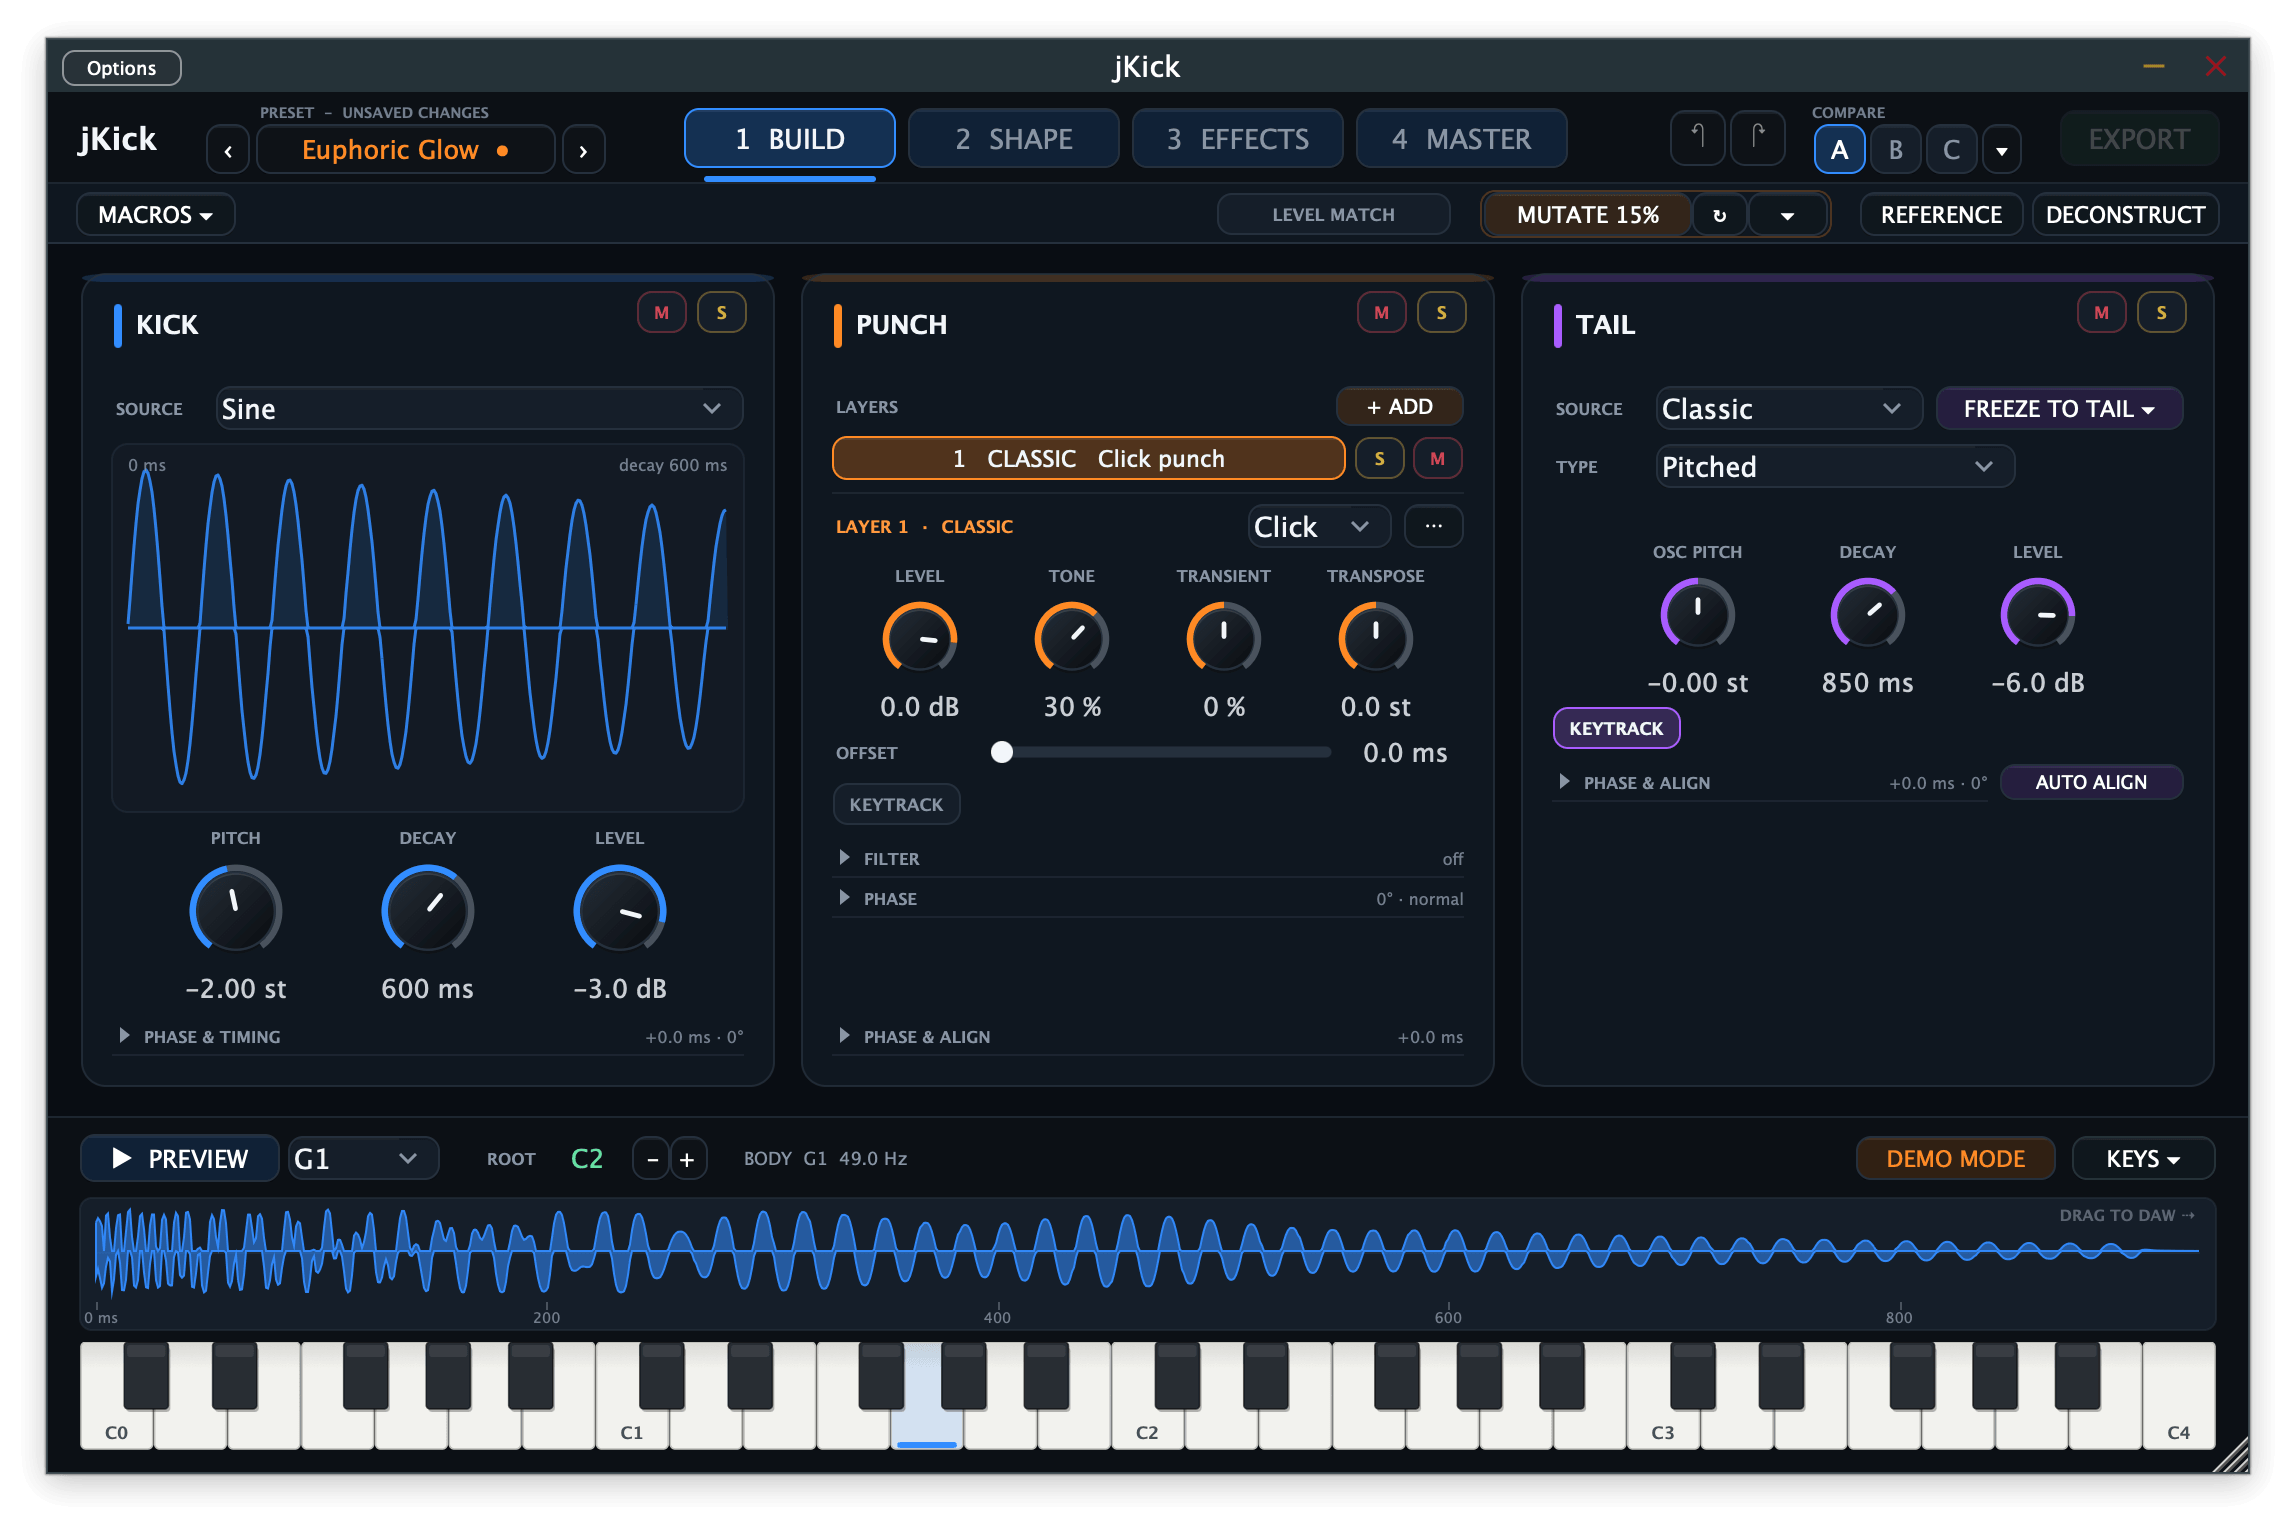2296x1528 pixels.
Task: Click the AUTO ALIGN button
Action: 2091,782
